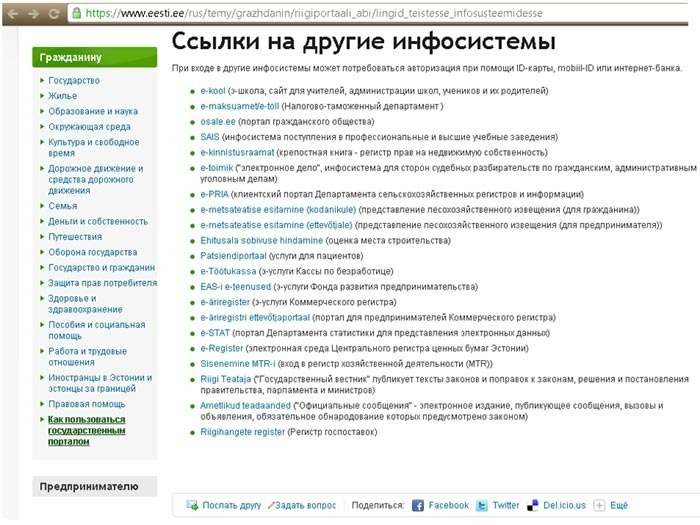Screen dimensions: 700x525
Task: Select Путешествия in the sidebar menu
Action: coord(75,237)
